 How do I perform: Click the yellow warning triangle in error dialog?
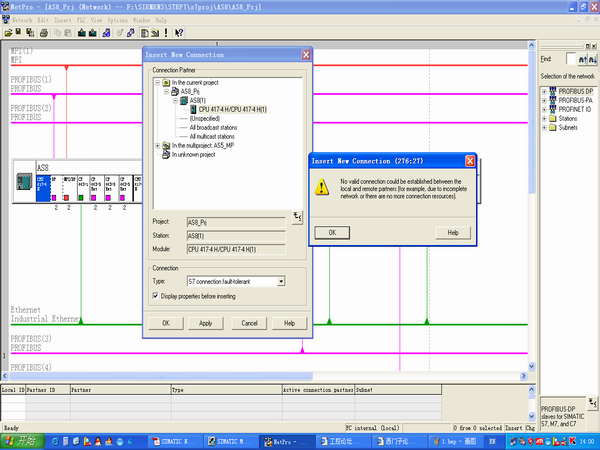322,187
